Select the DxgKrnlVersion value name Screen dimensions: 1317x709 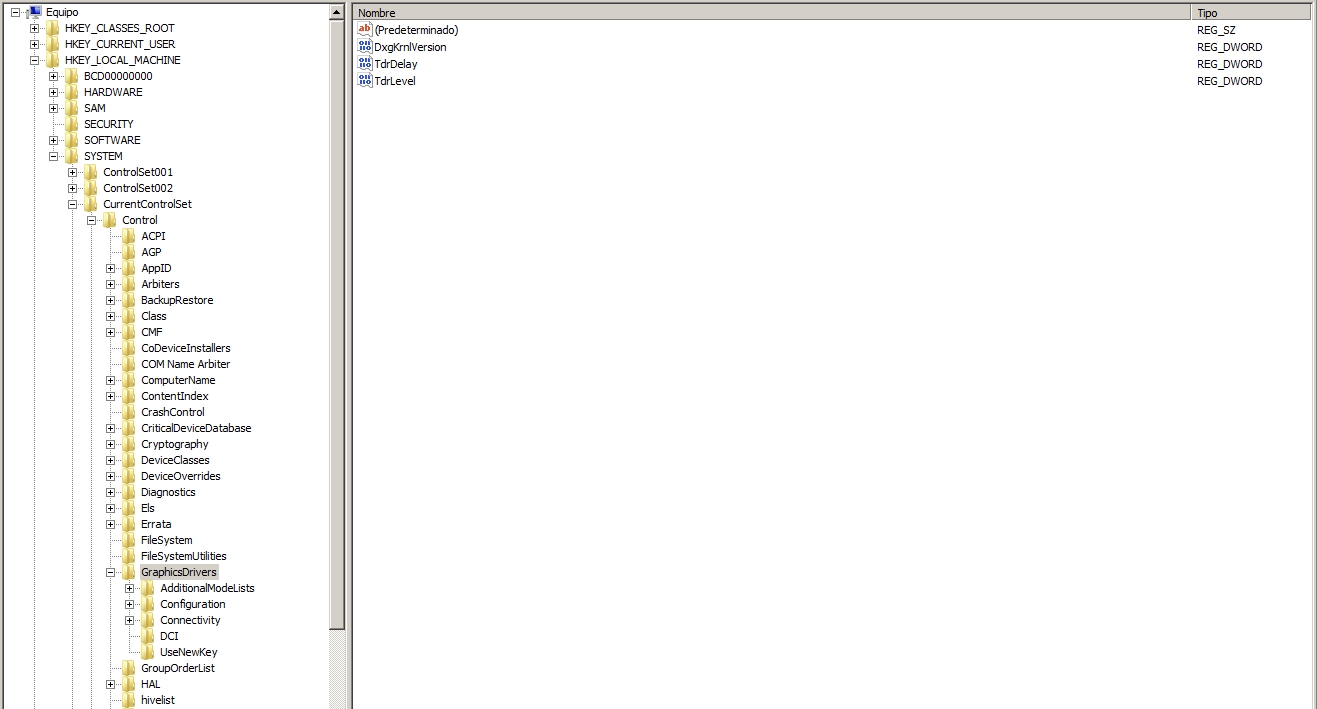coord(410,47)
